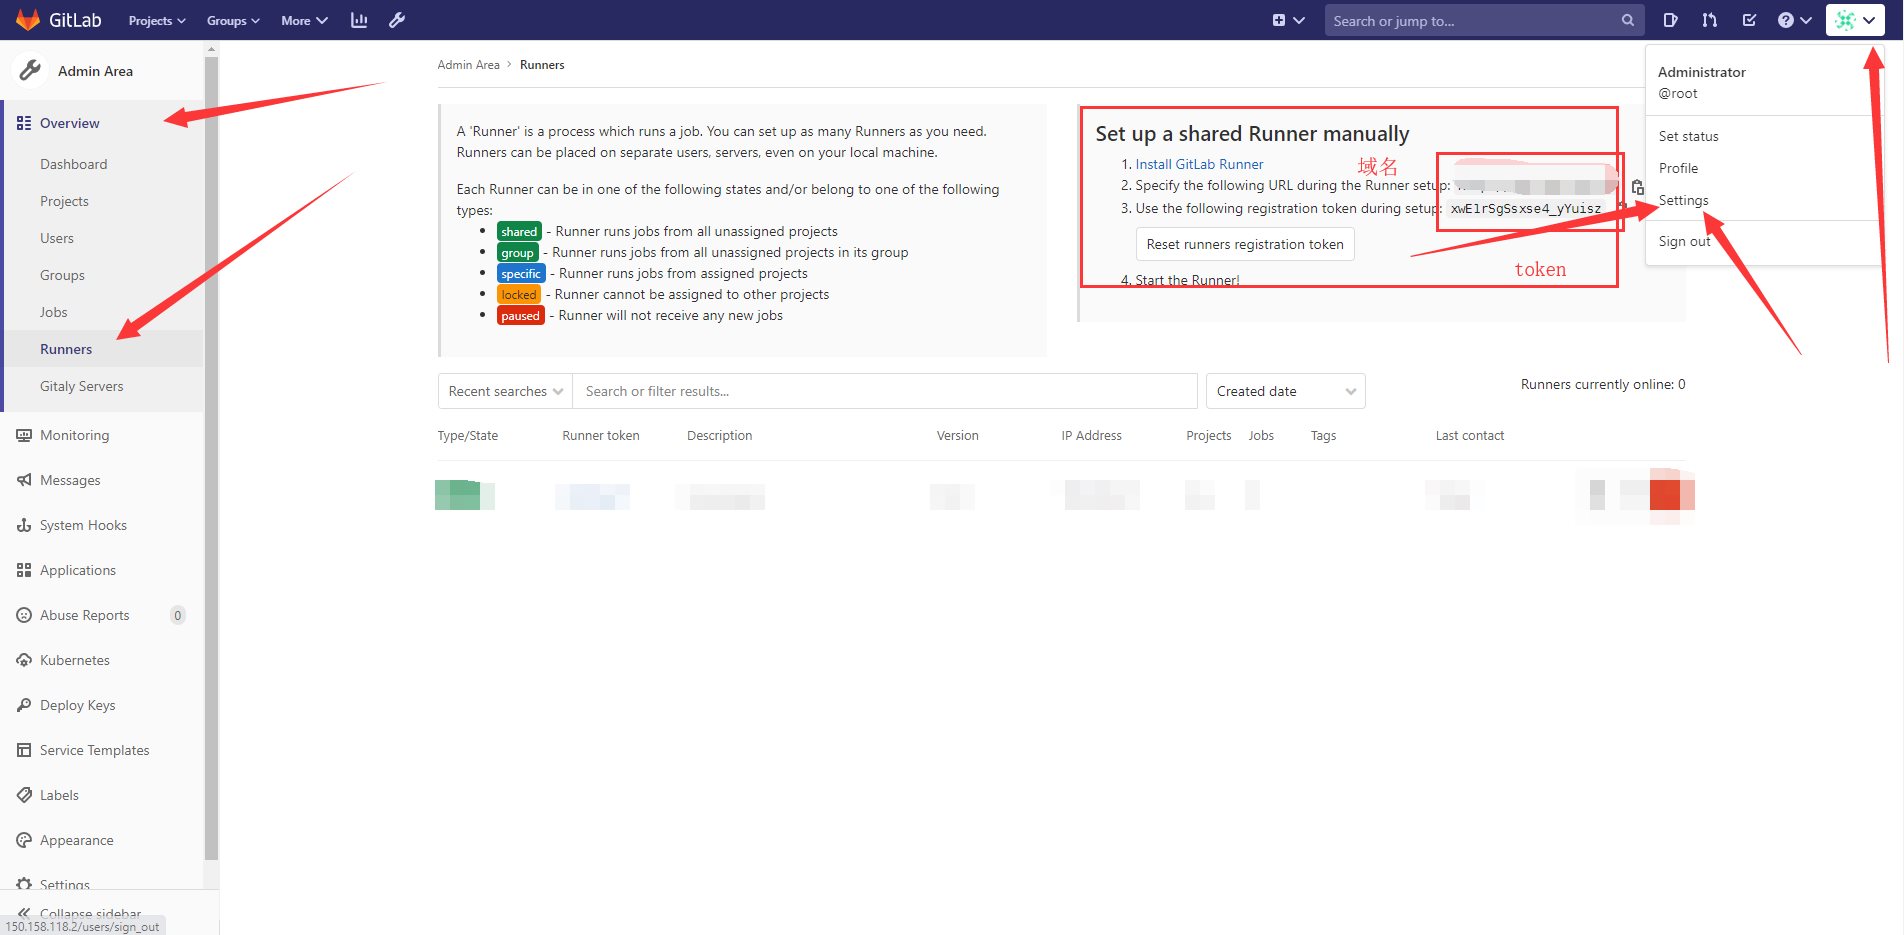Open Admin Area wrench icon in navbar
This screenshot has height=935, width=1904.
[397, 20]
